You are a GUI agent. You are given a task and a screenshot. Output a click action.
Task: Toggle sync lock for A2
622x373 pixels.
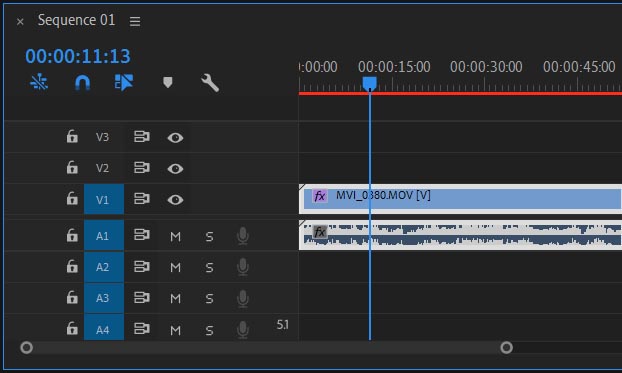click(x=142, y=266)
